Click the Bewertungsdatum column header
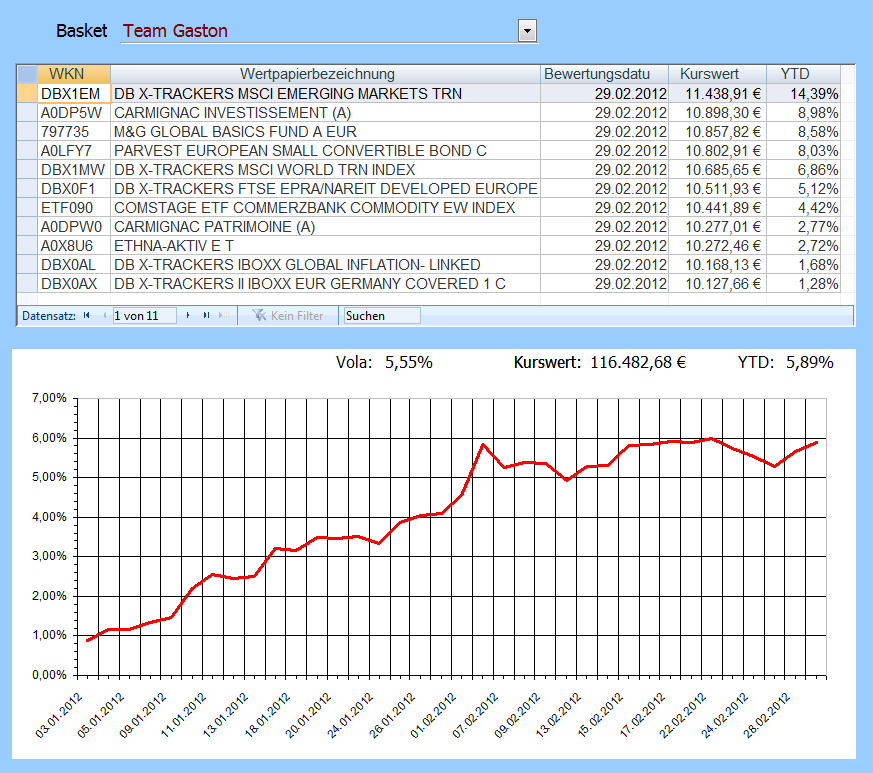Viewport: 873px width, 773px height. (x=604, y=74)
